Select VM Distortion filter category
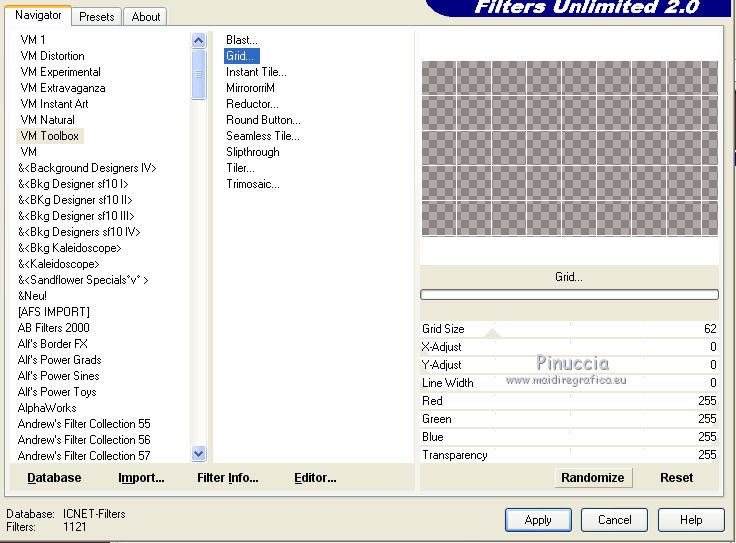The height and width of the screenshot is (543, 736). click(x=52, y=56)
